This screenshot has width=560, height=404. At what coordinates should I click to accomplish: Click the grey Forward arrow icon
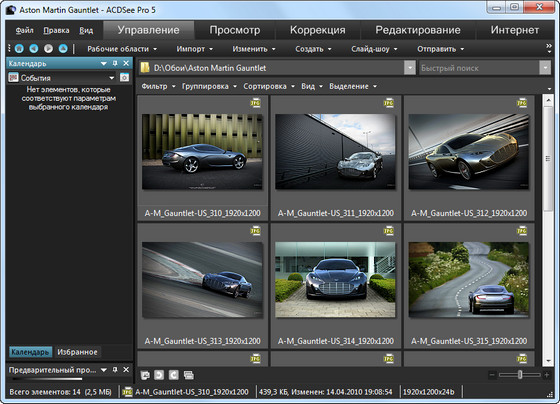pyautogui.click(x=48, y=49)
